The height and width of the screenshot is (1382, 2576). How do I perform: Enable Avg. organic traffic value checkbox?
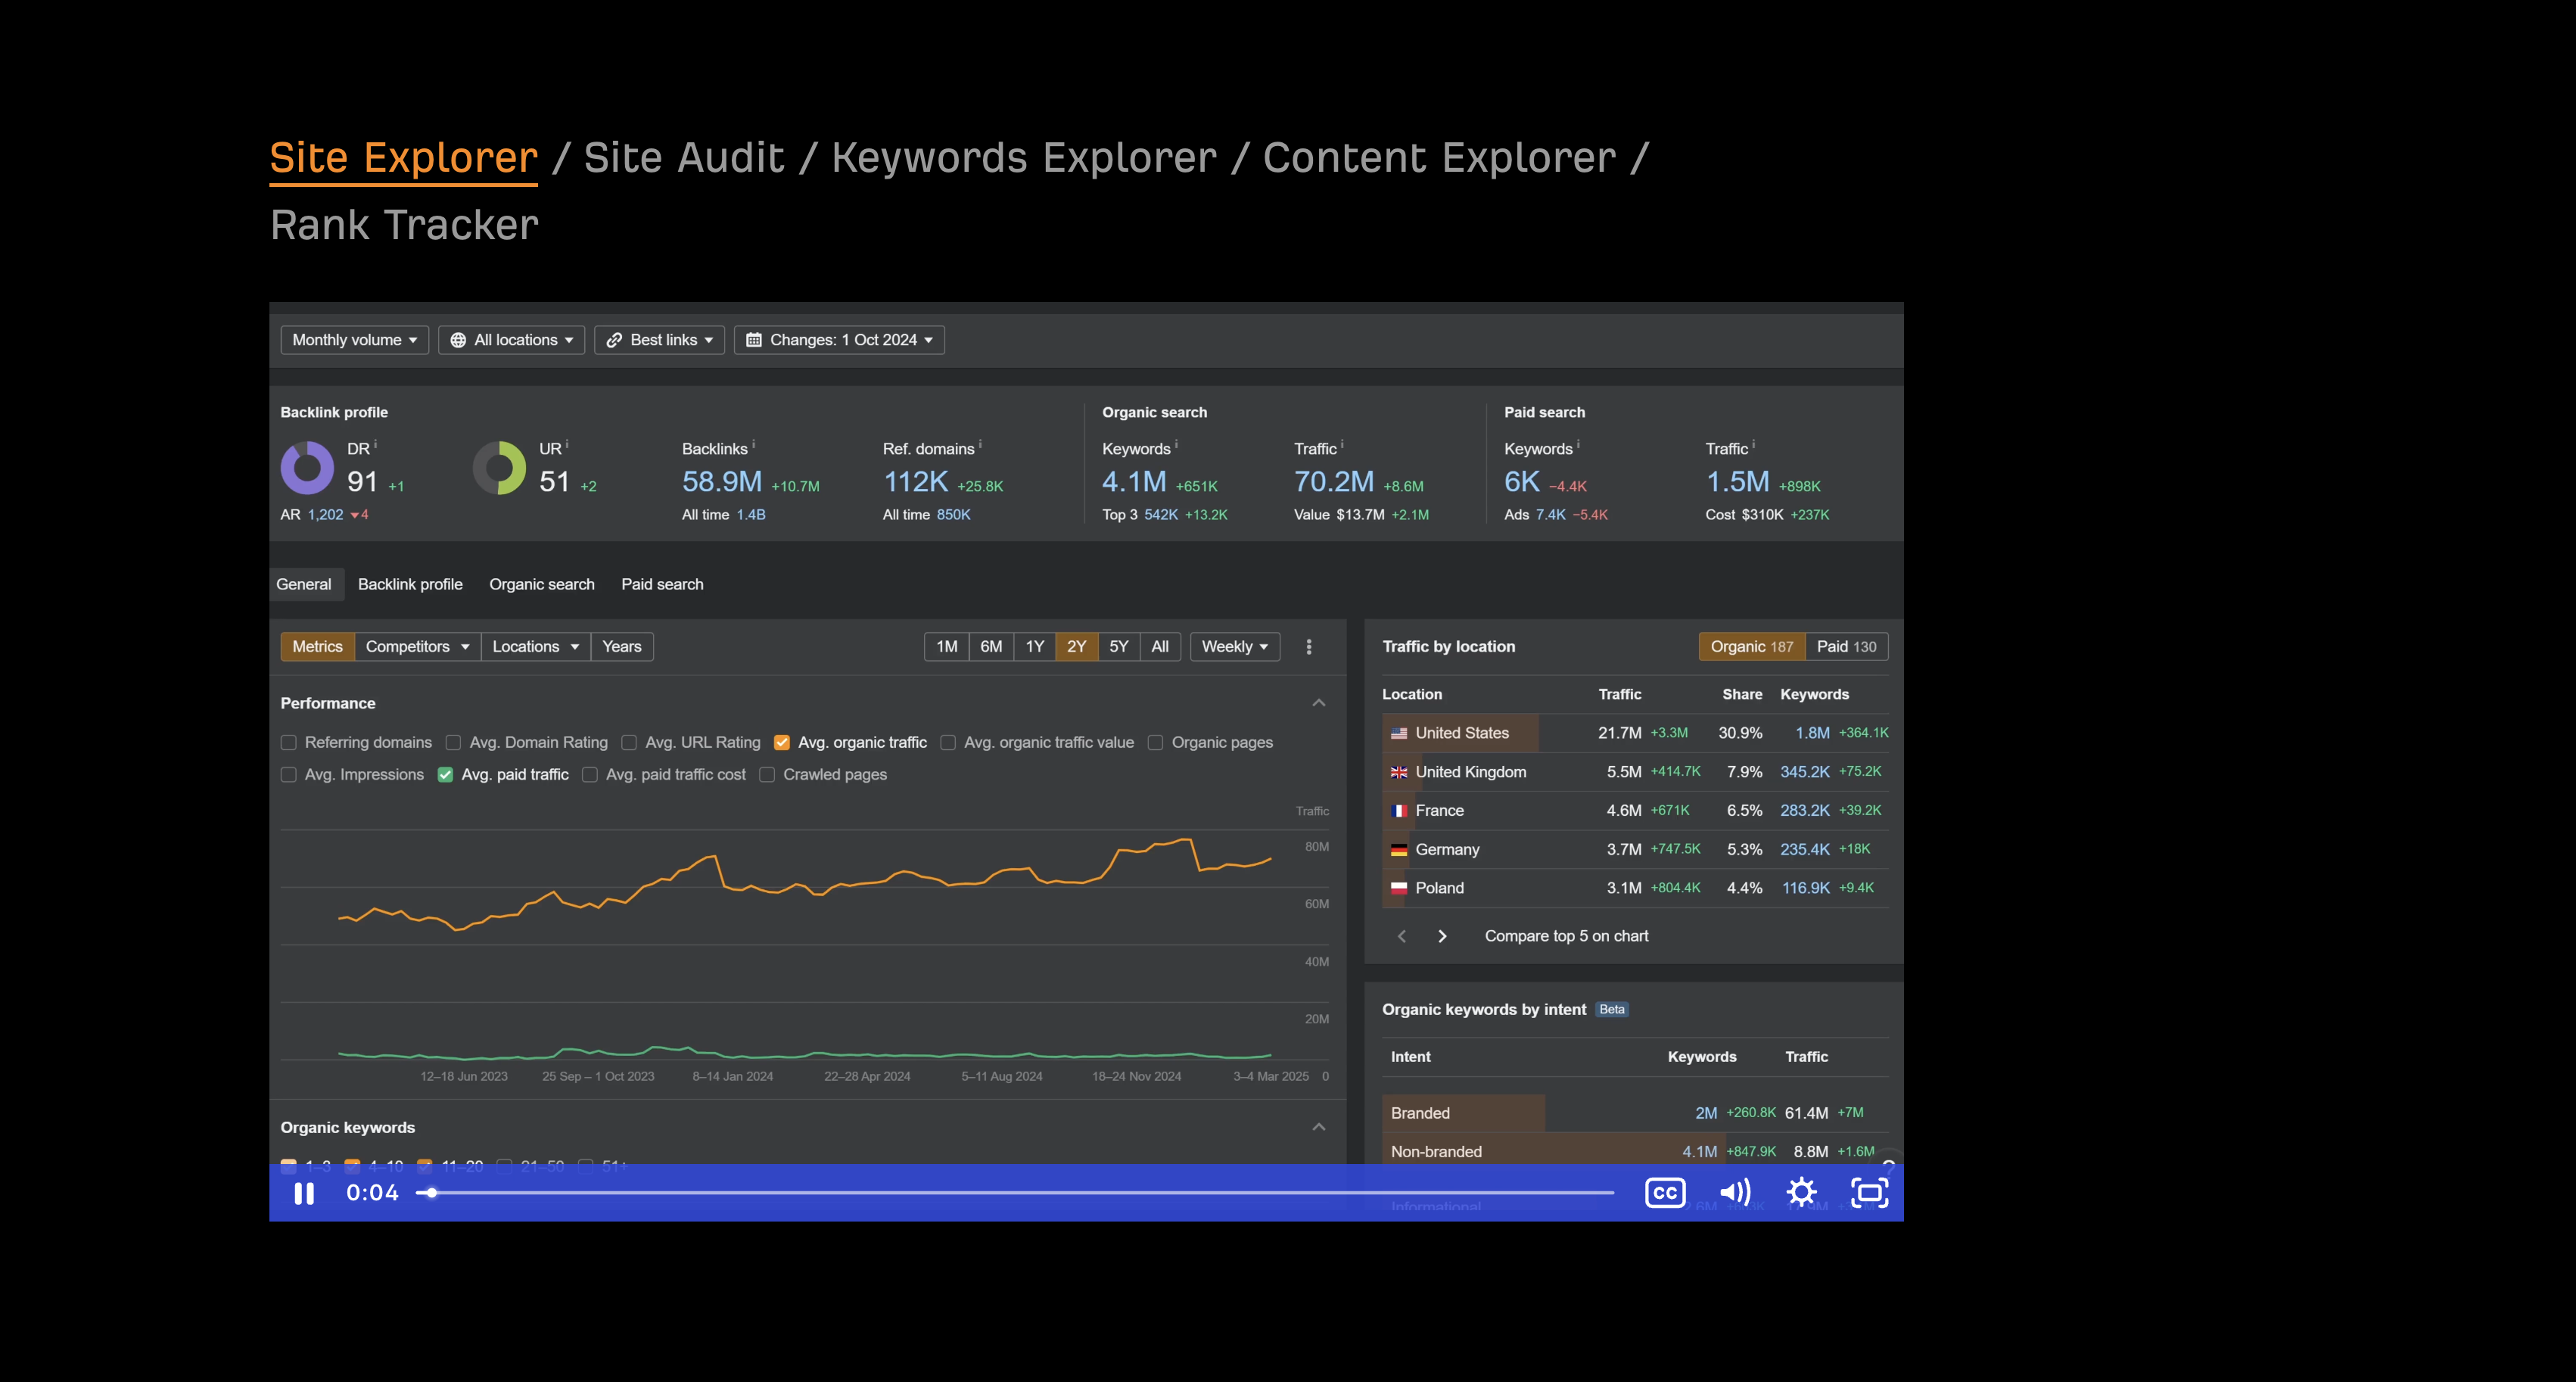(948, 743)
